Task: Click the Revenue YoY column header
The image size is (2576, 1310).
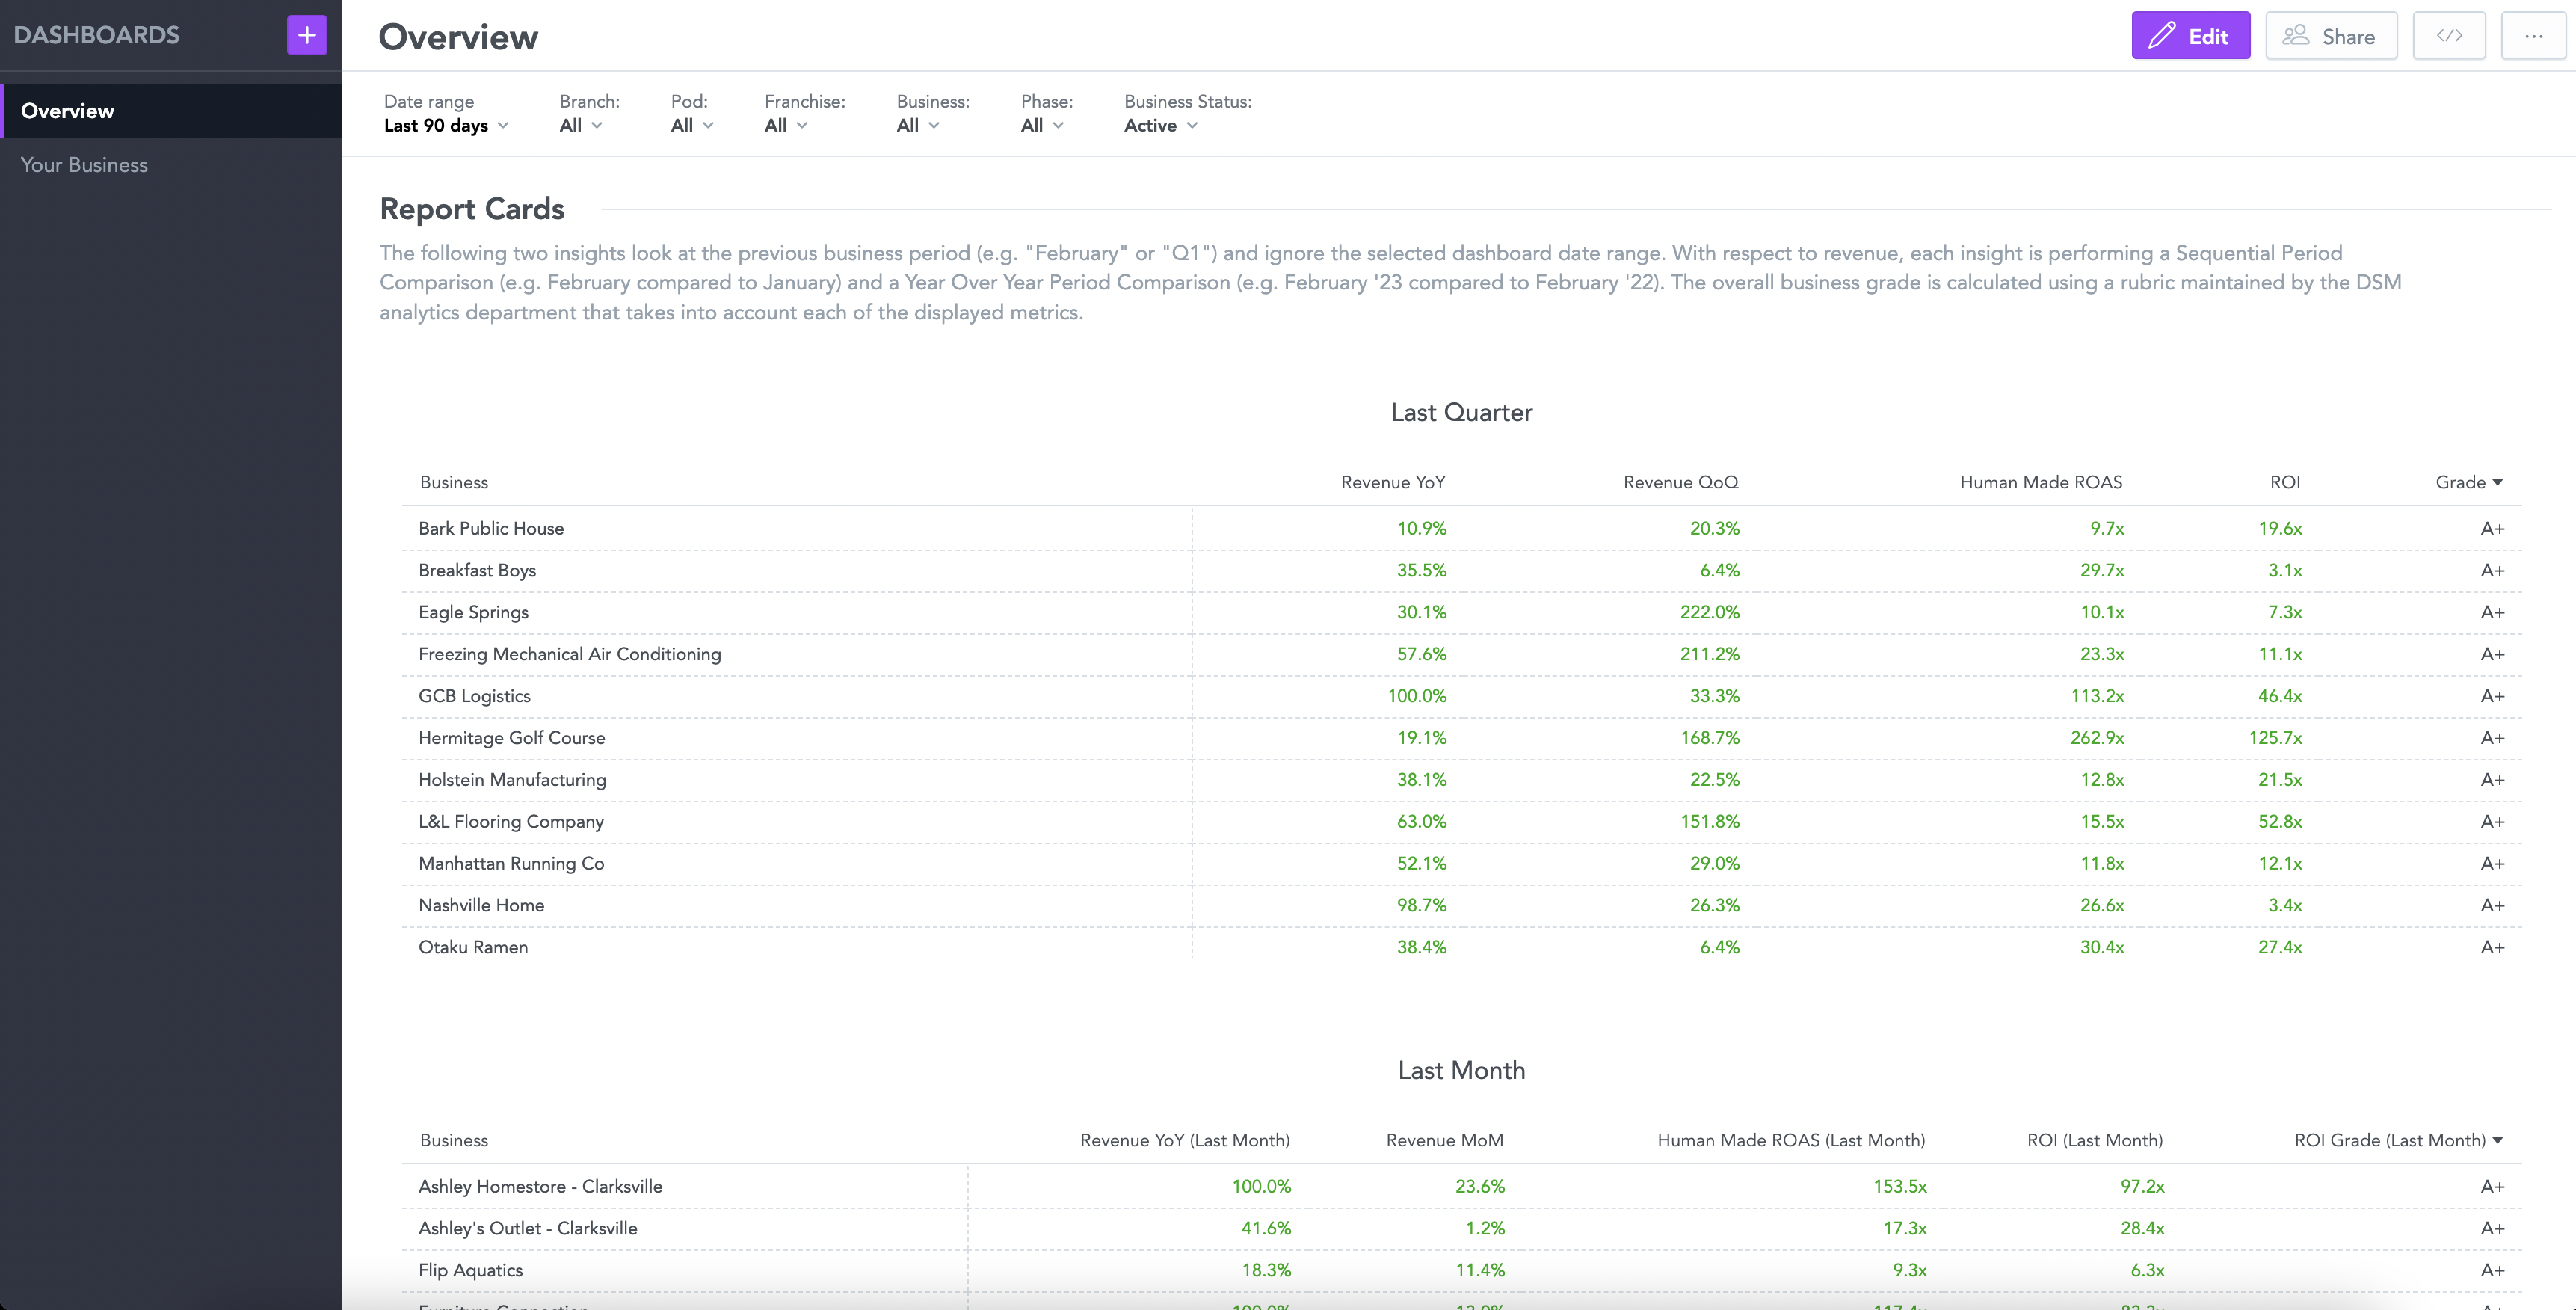Action: pos(1392,482)
